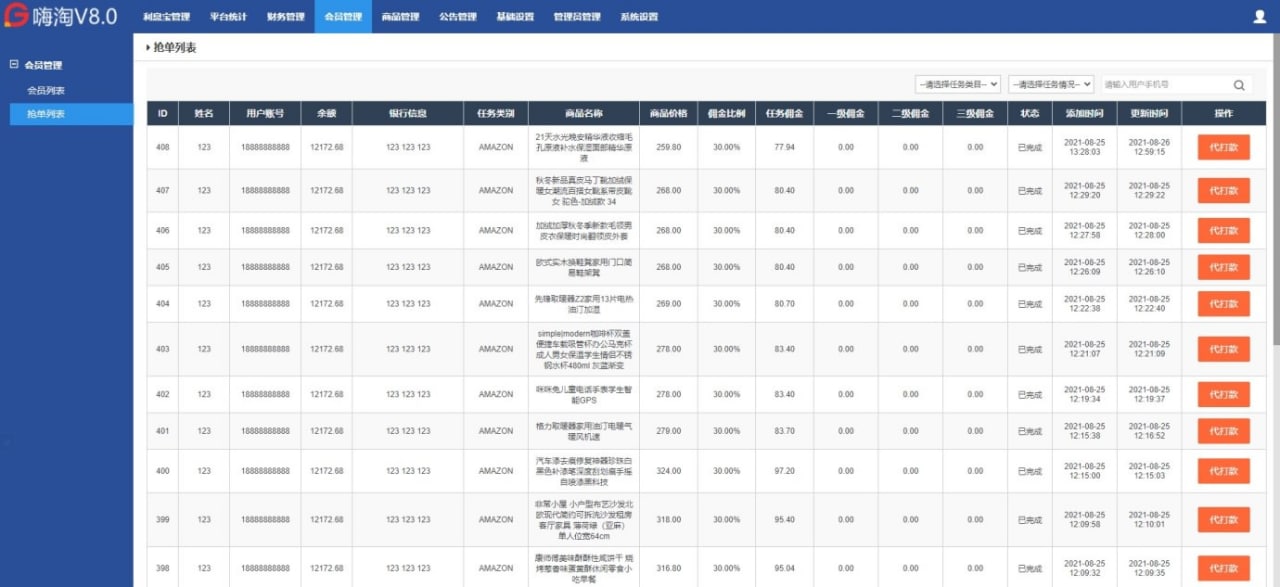Image resolution: width=1280 pixels, height=587 pixels.
Task: Open the 请选择任务类目 dropdown
Action: (957, 85)
